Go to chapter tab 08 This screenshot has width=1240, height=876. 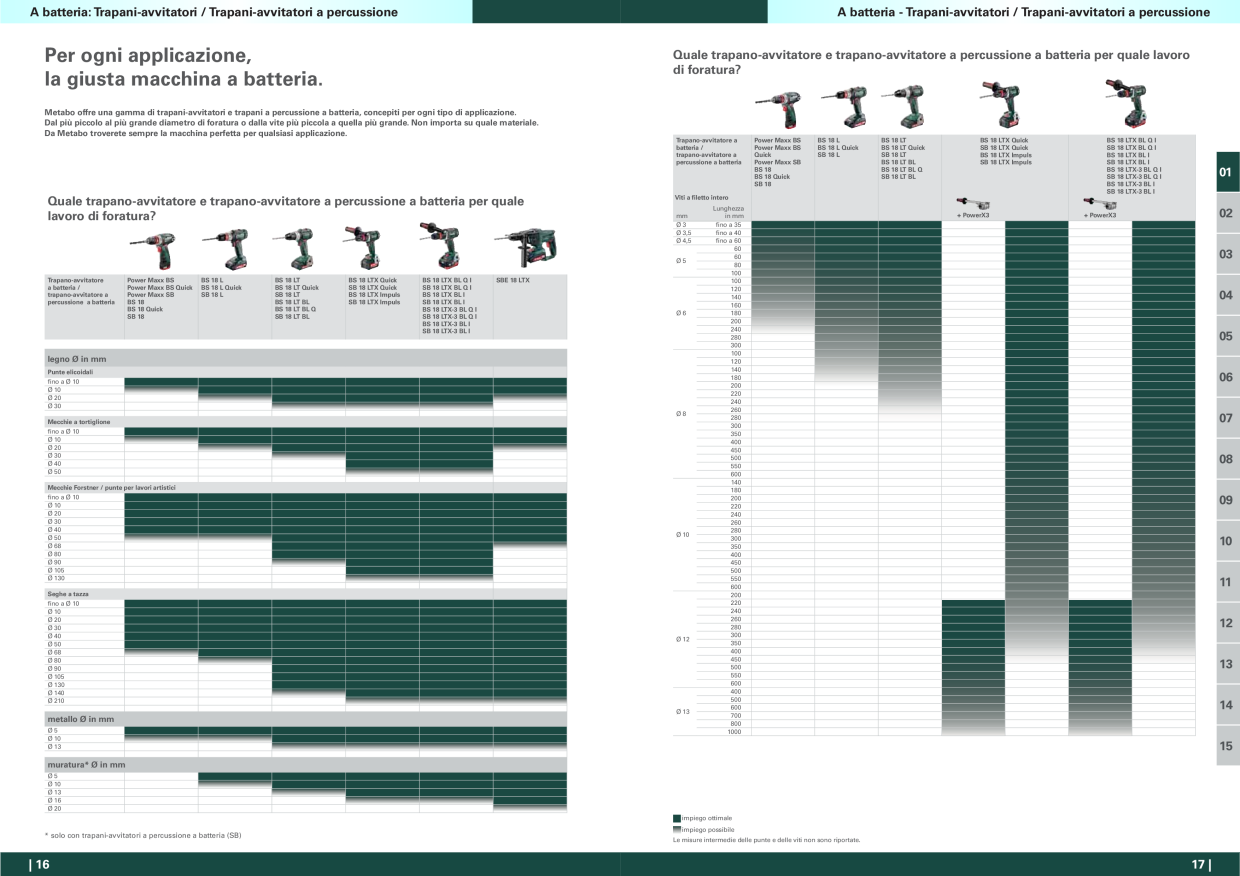[1228, 459]
